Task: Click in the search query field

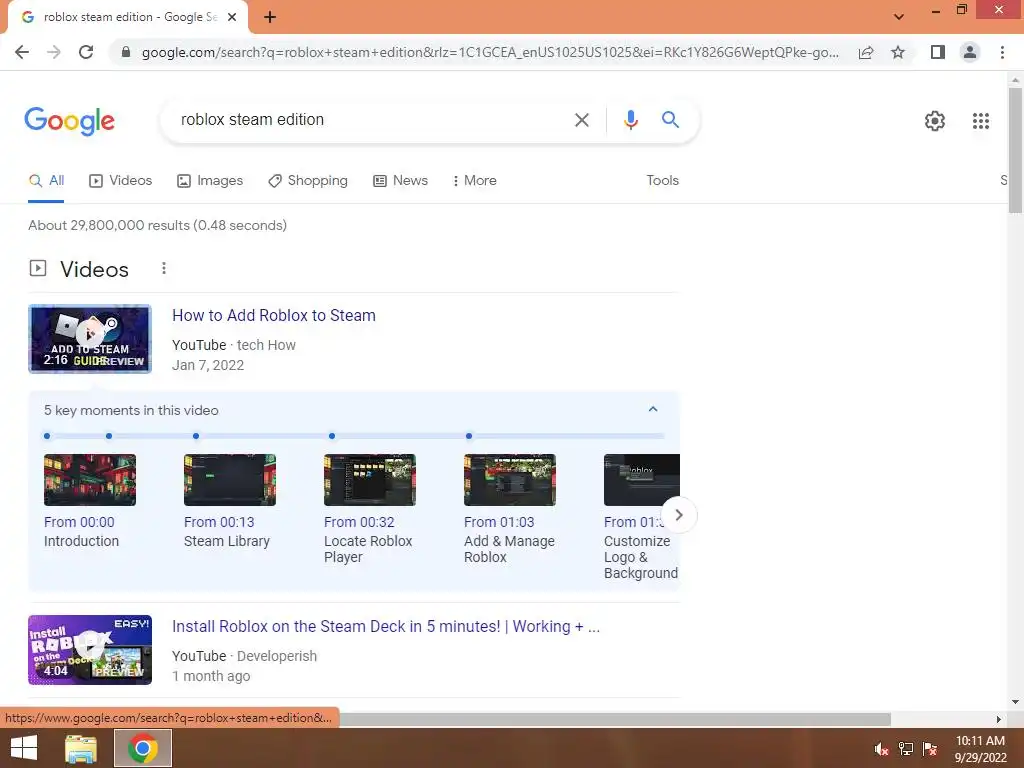Action: [x=369, y=120]
